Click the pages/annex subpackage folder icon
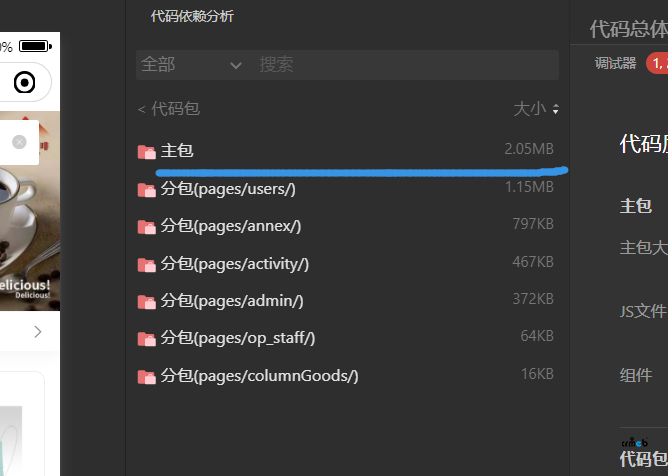Image resolution: width=668 pixels, height=476 pixels. pos(147,227)
